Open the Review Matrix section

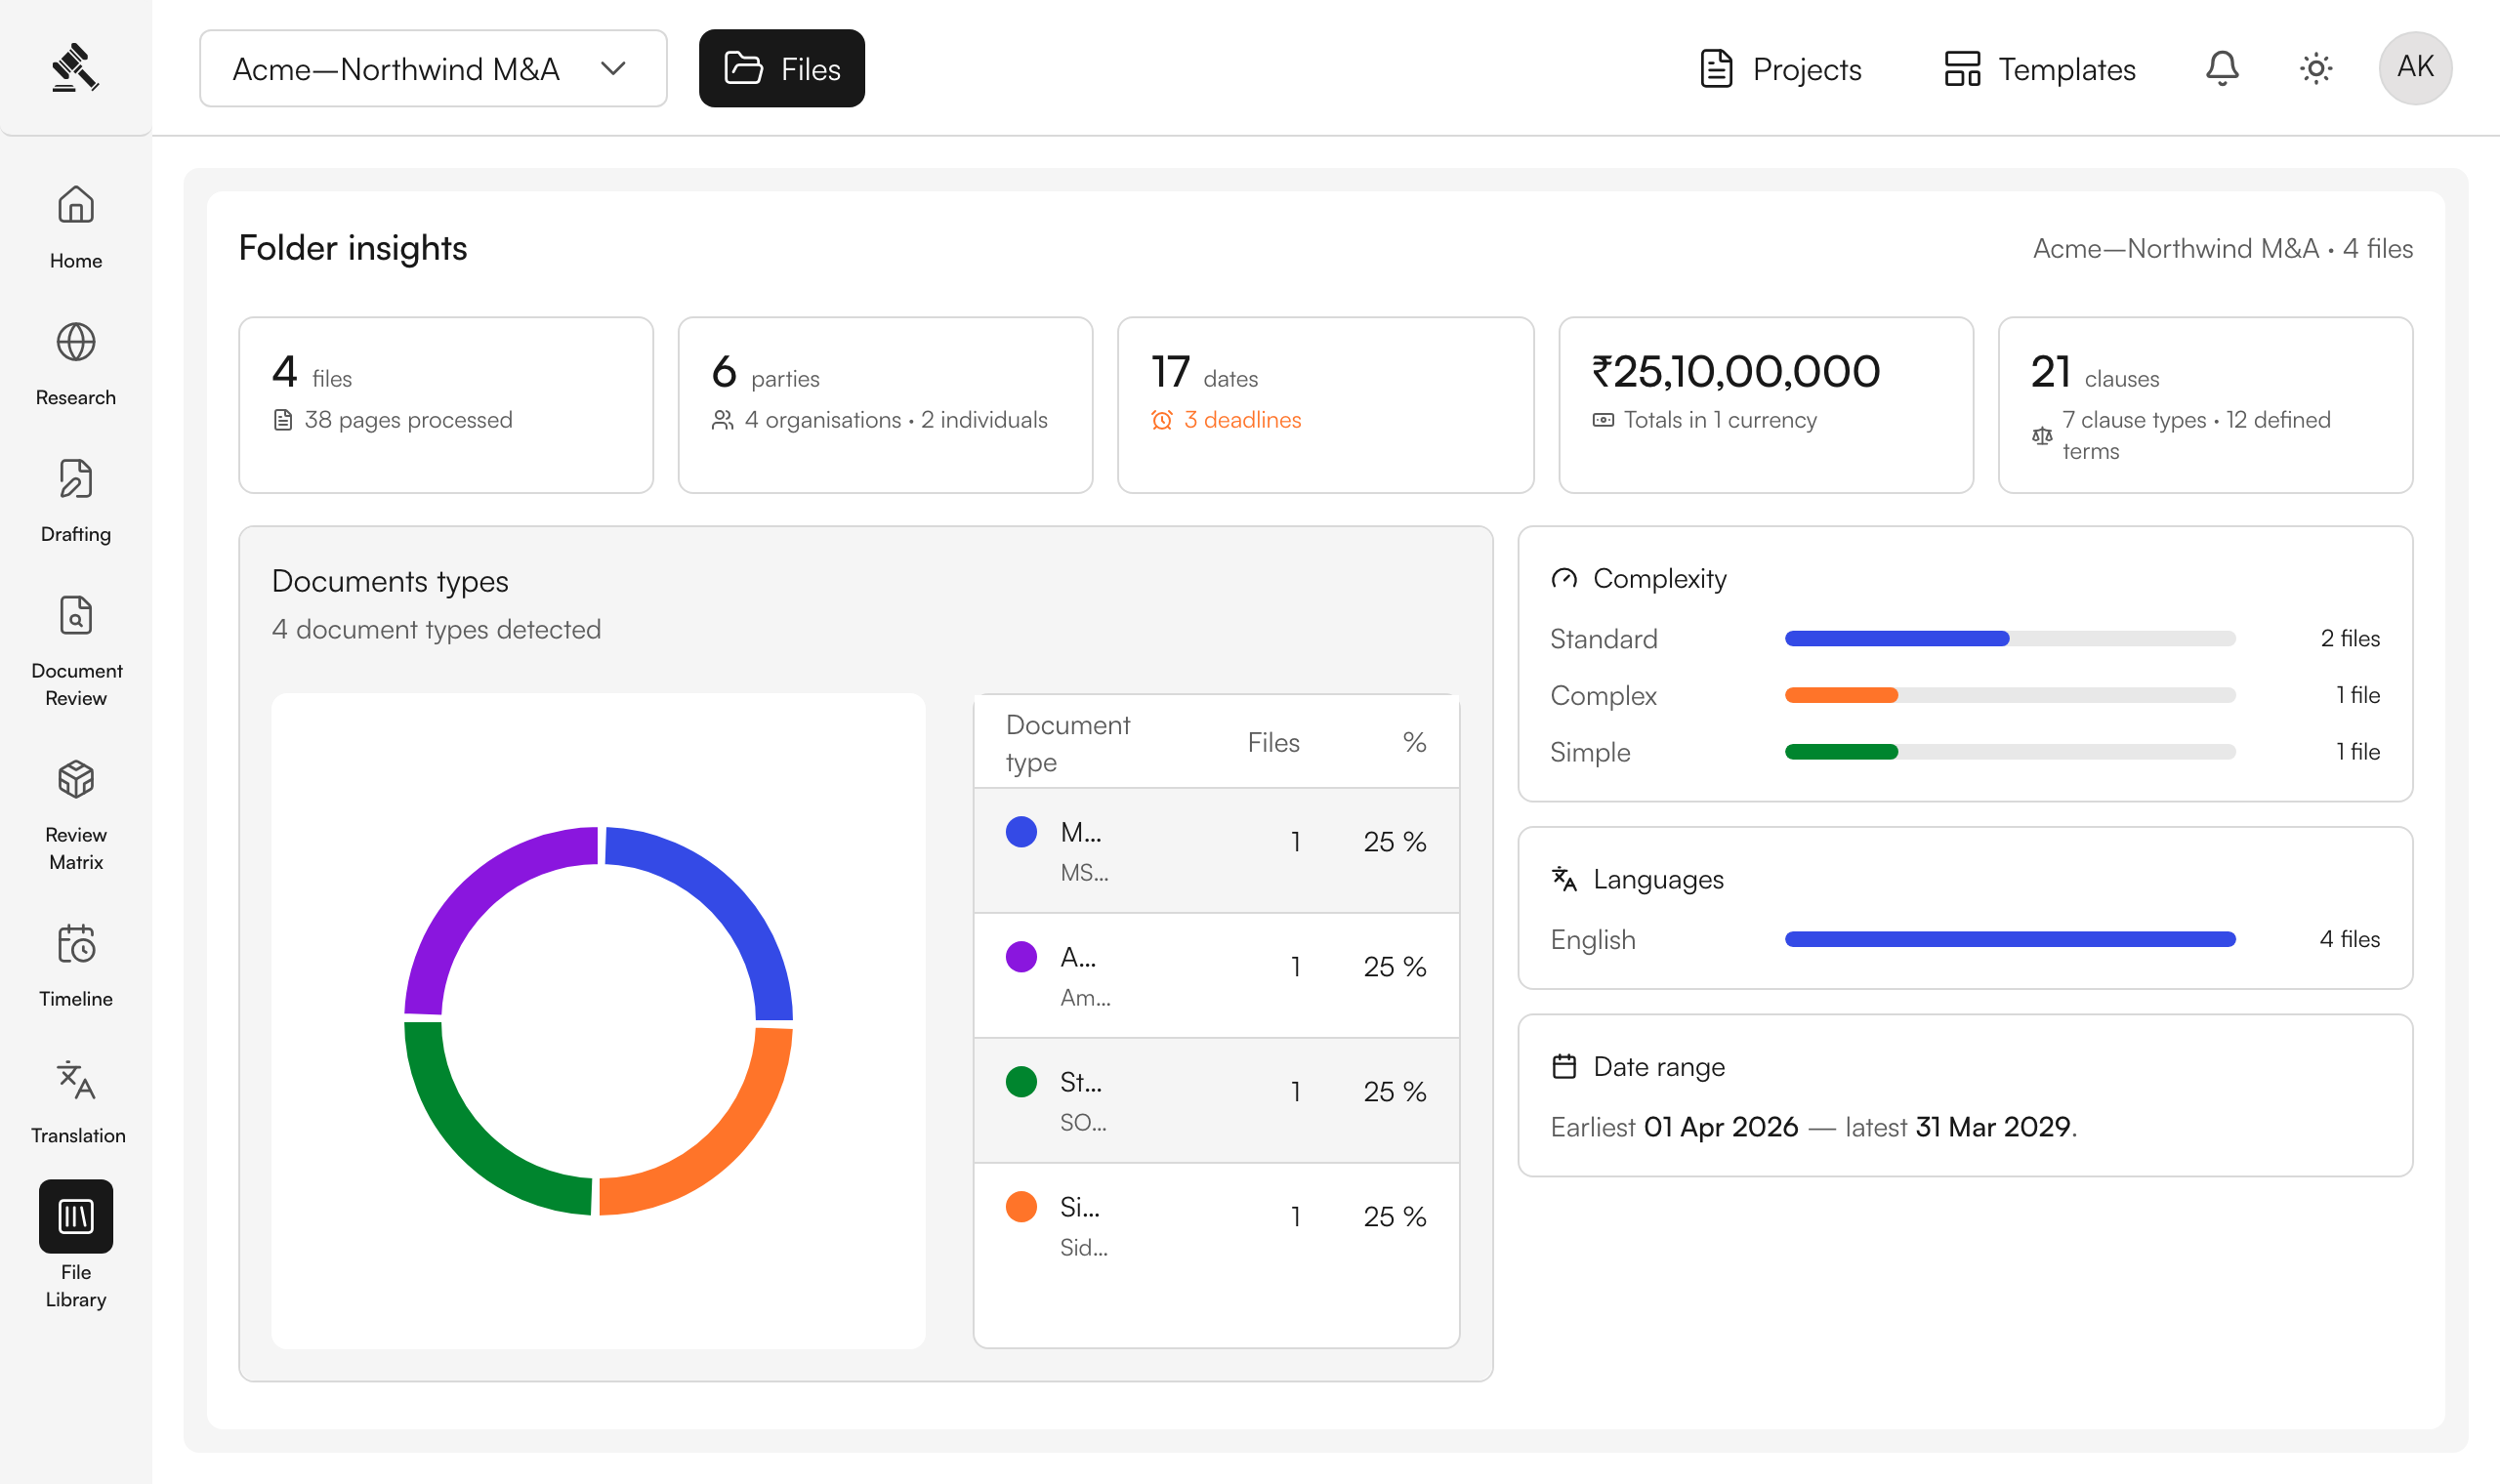pos(76,815)
